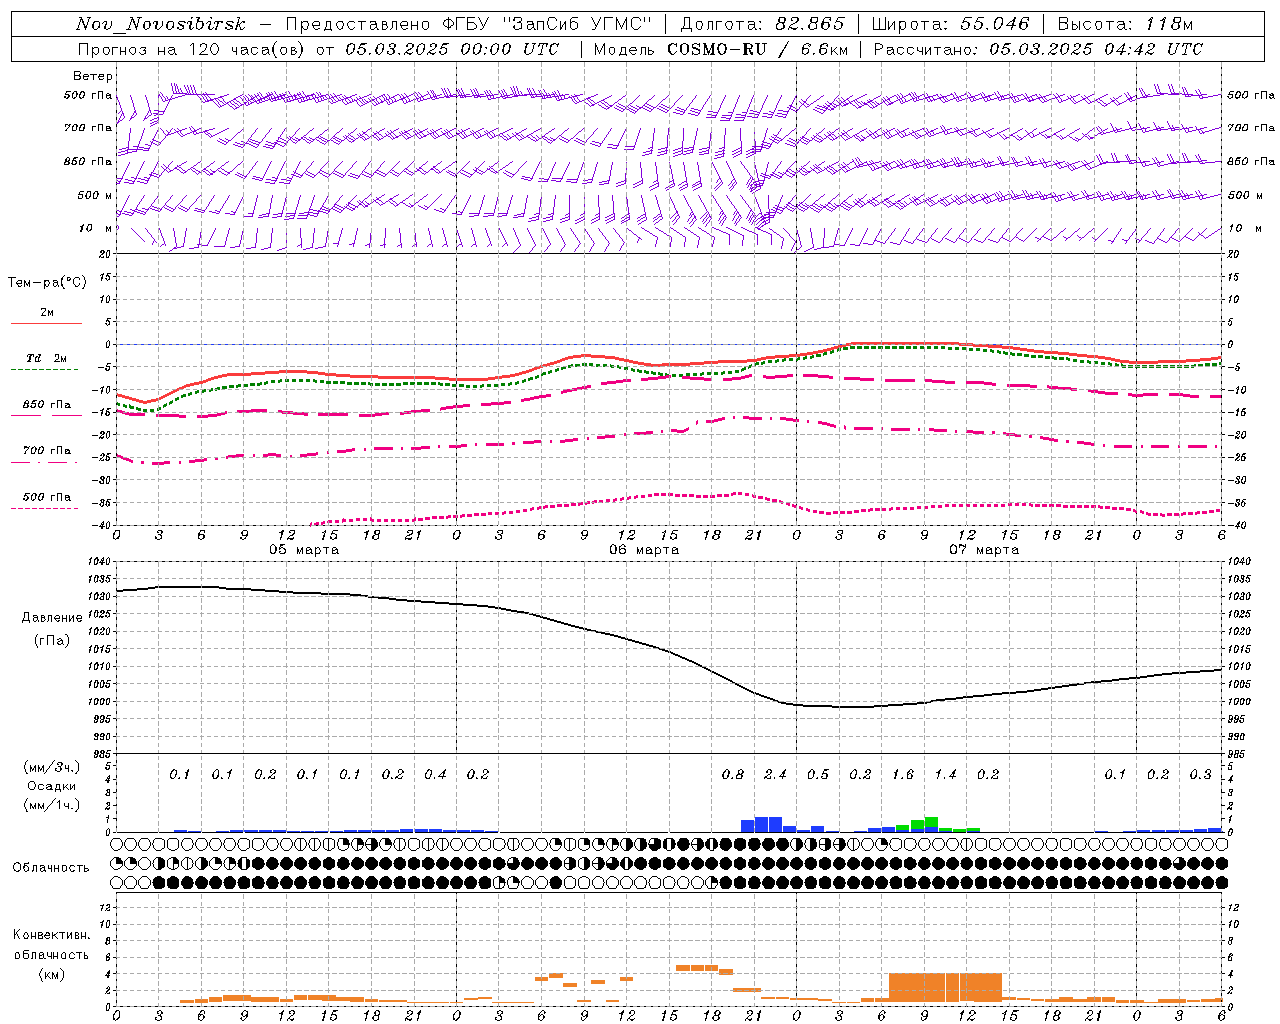Click the tallest green precipitation bar
The image size is (1280, 1024).
pos(931,822)
